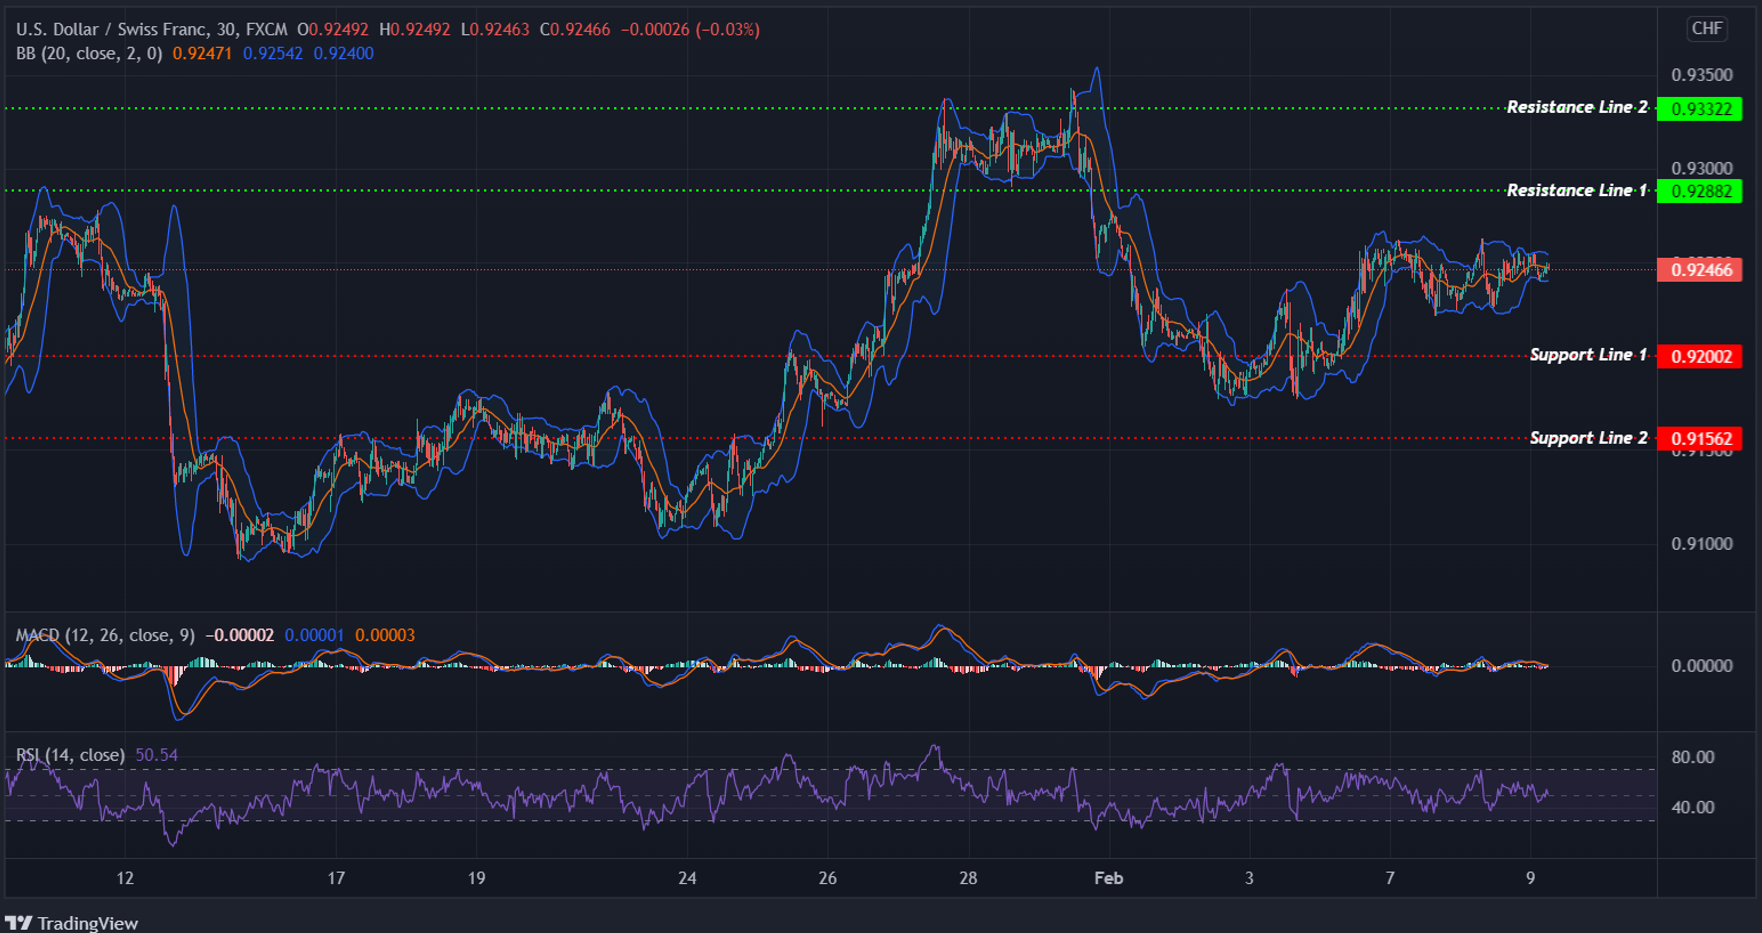Viewport: 1762px width, 933px height.
Task: Select the Support Line 2 label
Action: point(1588,437)
